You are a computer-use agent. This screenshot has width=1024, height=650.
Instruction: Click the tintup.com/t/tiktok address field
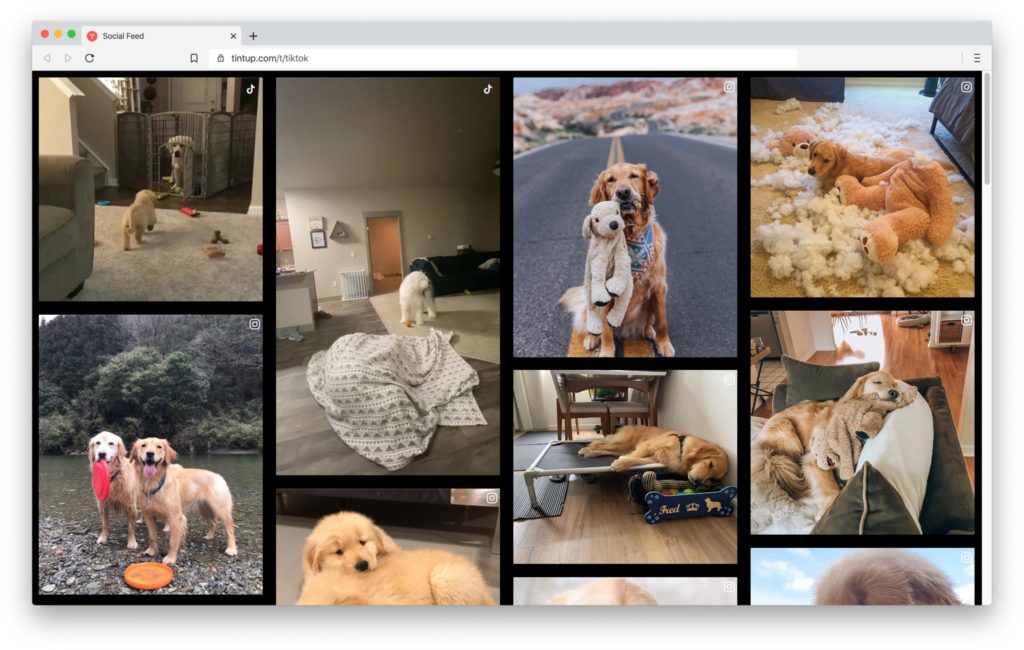[503, 58]
